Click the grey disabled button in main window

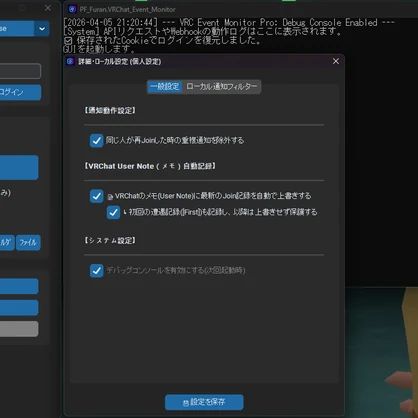tap(19, 329)
